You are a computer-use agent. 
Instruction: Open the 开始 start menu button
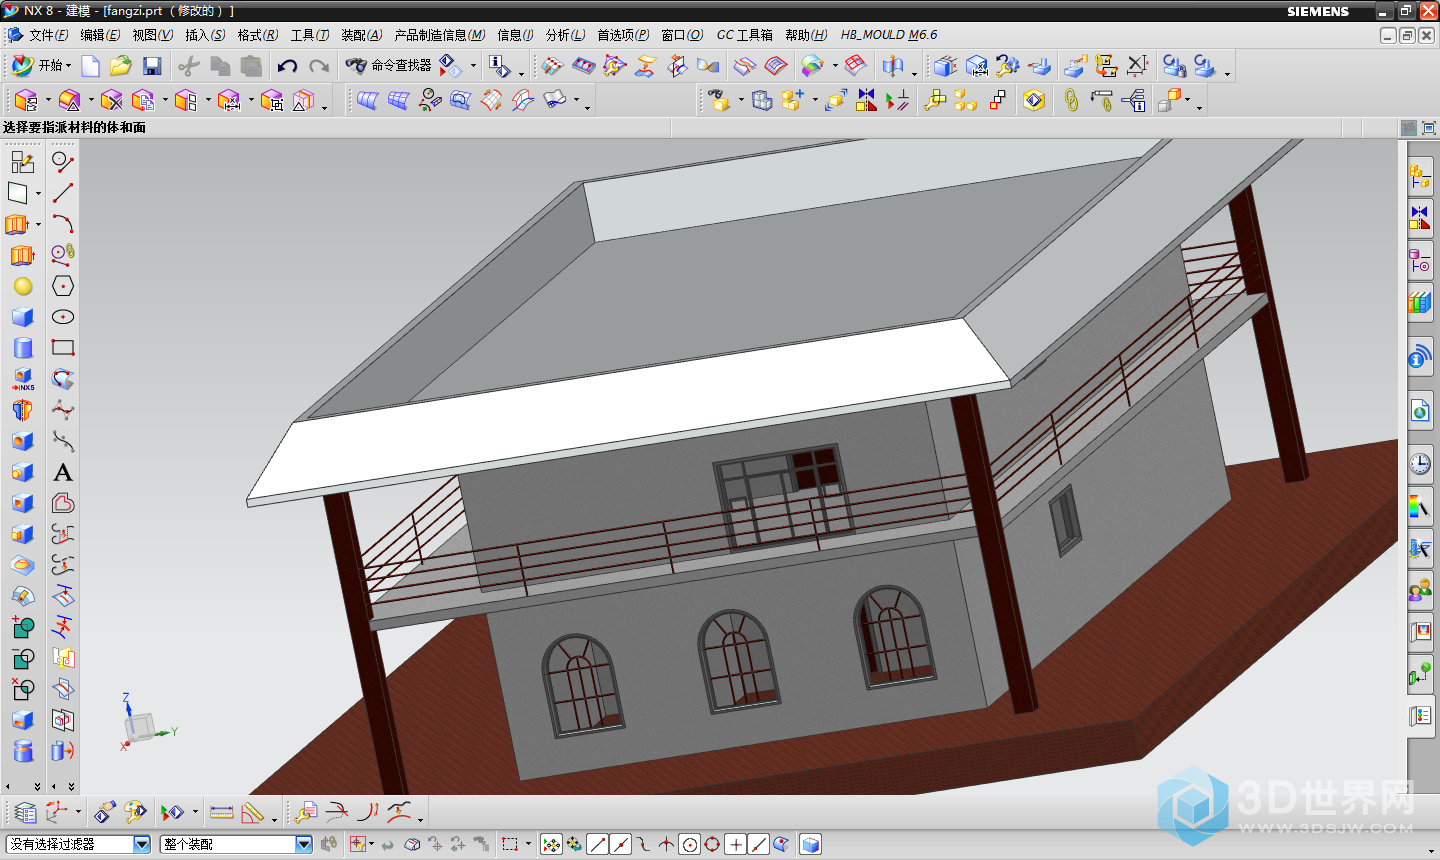click(41, 65)
